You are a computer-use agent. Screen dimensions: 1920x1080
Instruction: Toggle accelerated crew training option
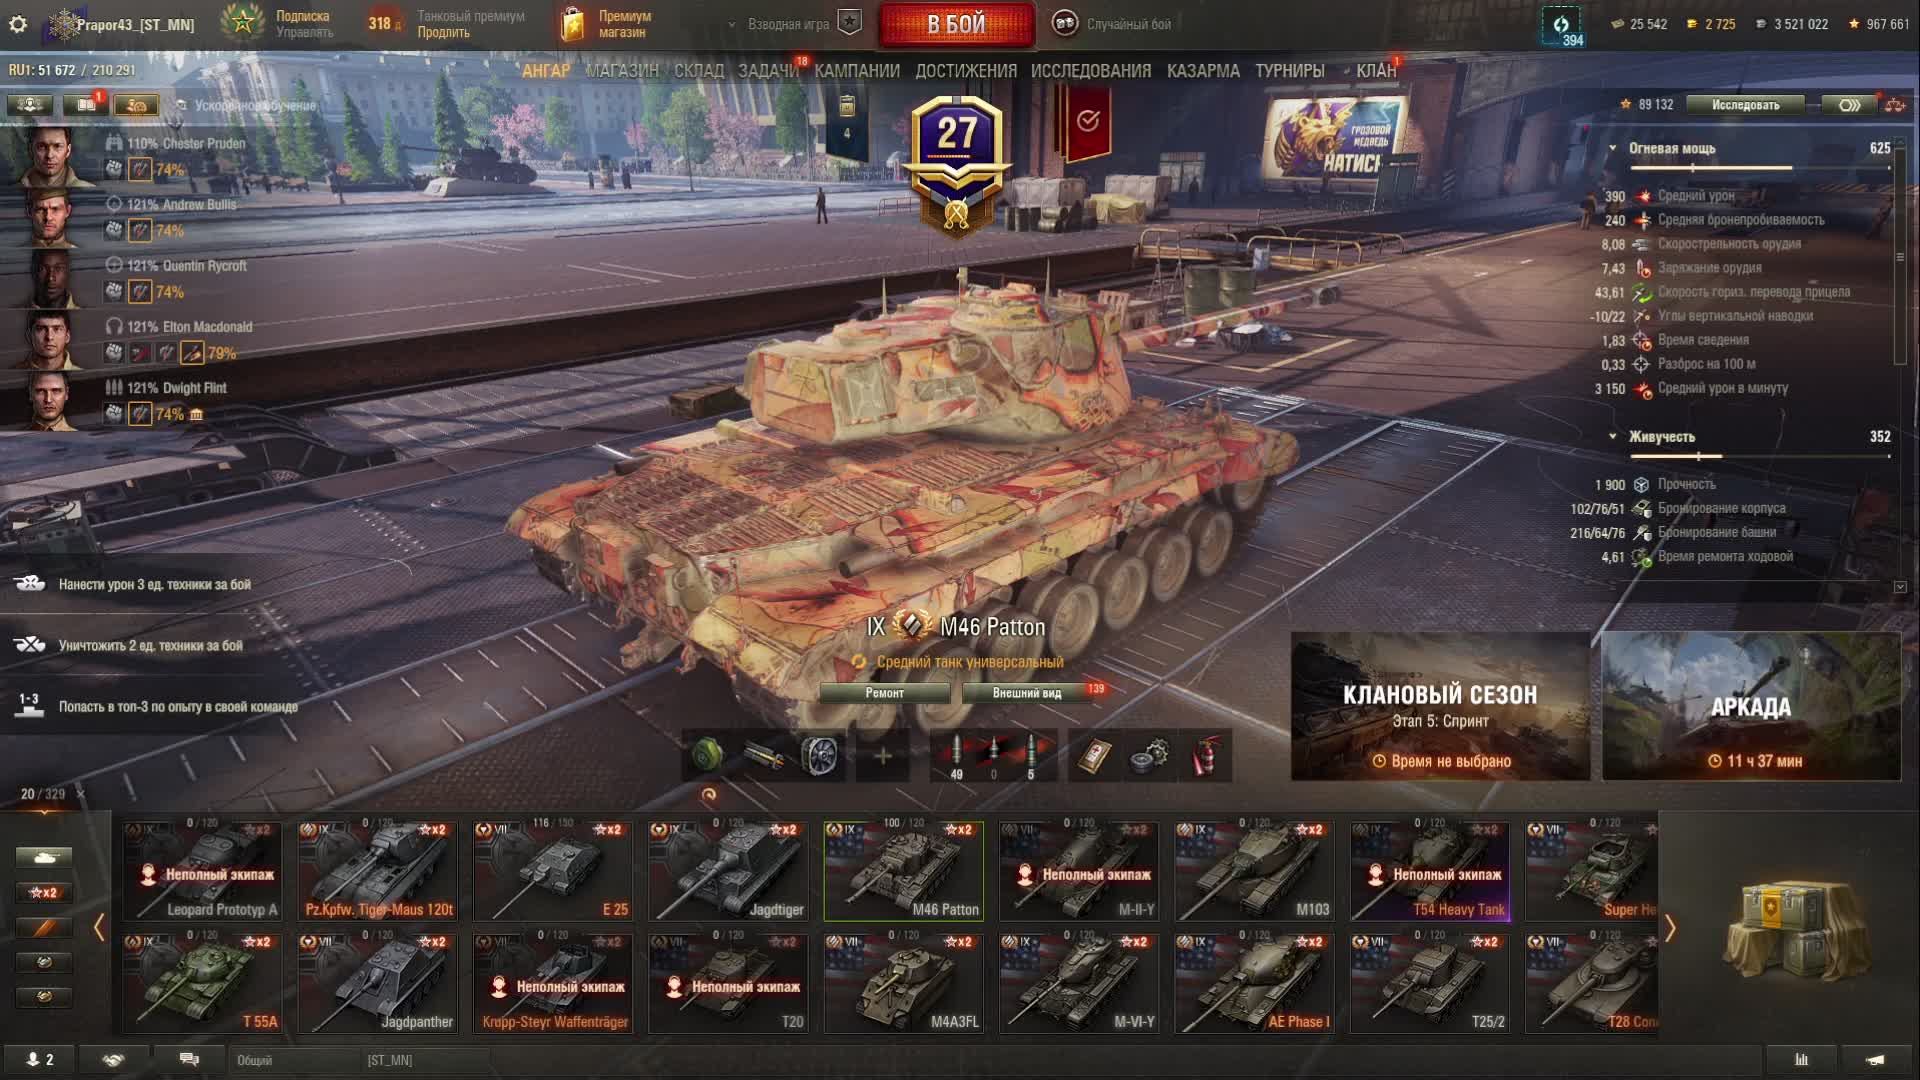tap(246, 105)
